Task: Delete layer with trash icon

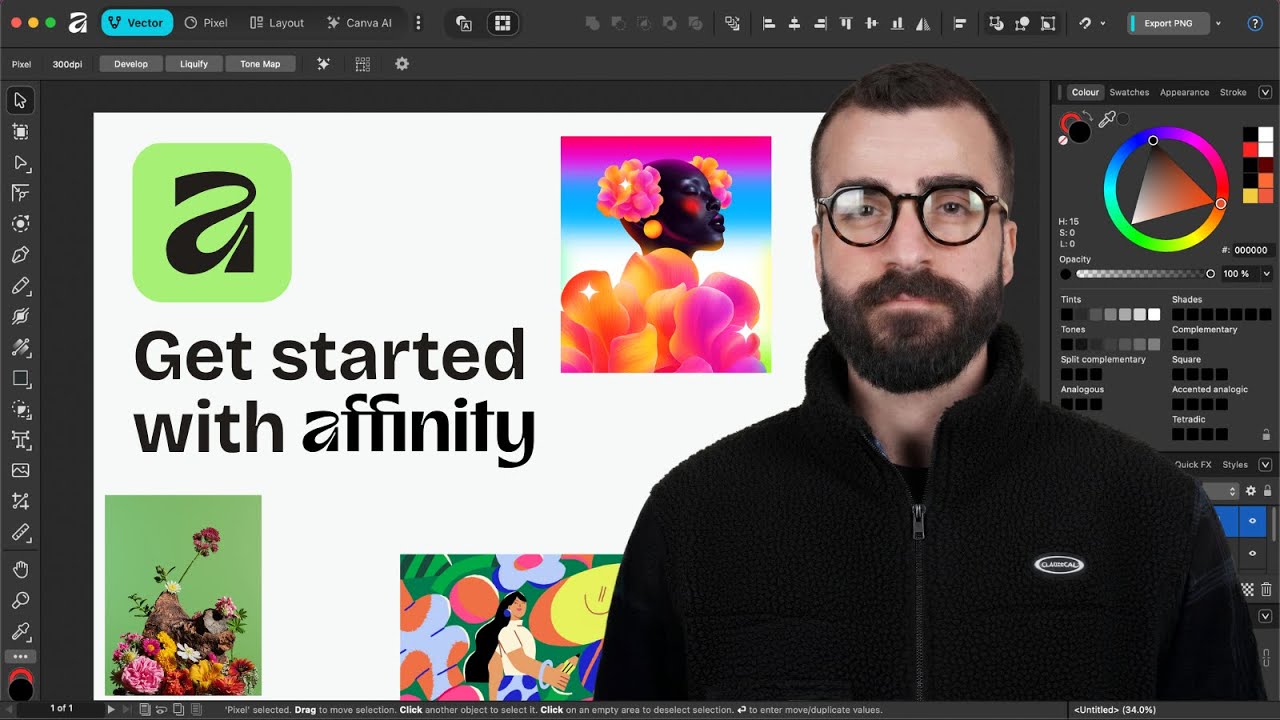Action: [1266, 590]
